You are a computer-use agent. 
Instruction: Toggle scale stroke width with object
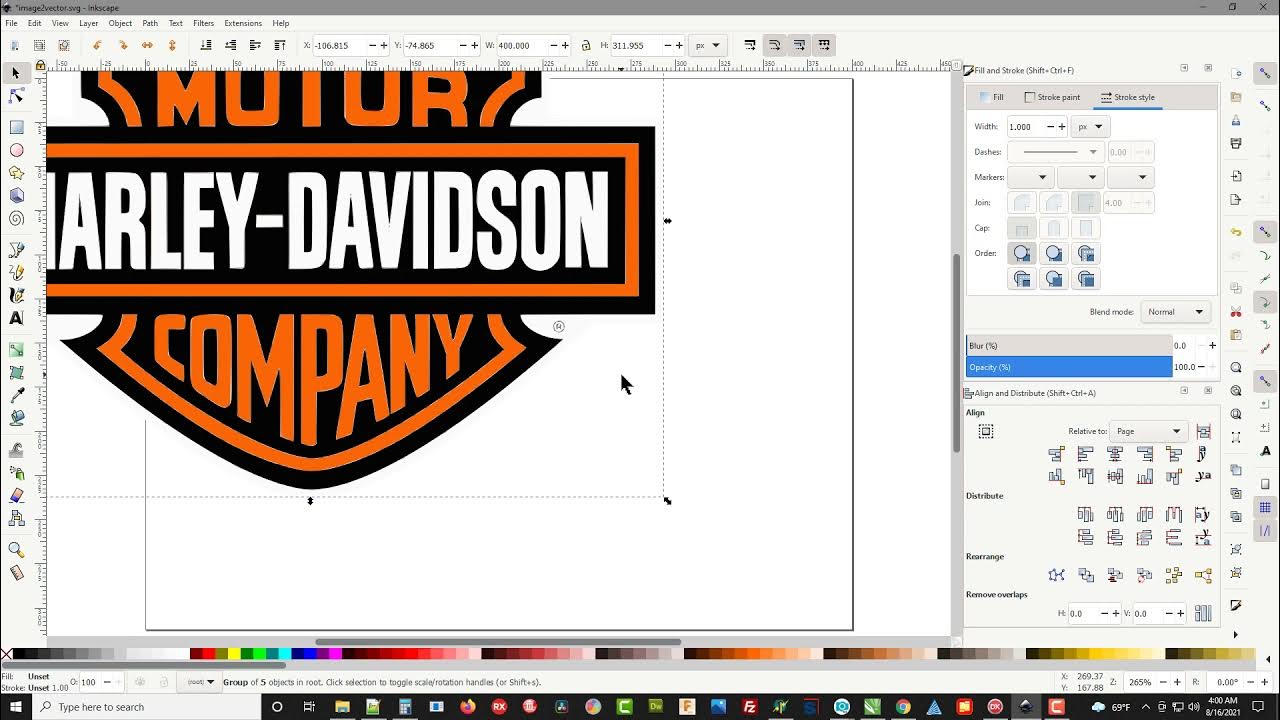(x=750, y=45)
